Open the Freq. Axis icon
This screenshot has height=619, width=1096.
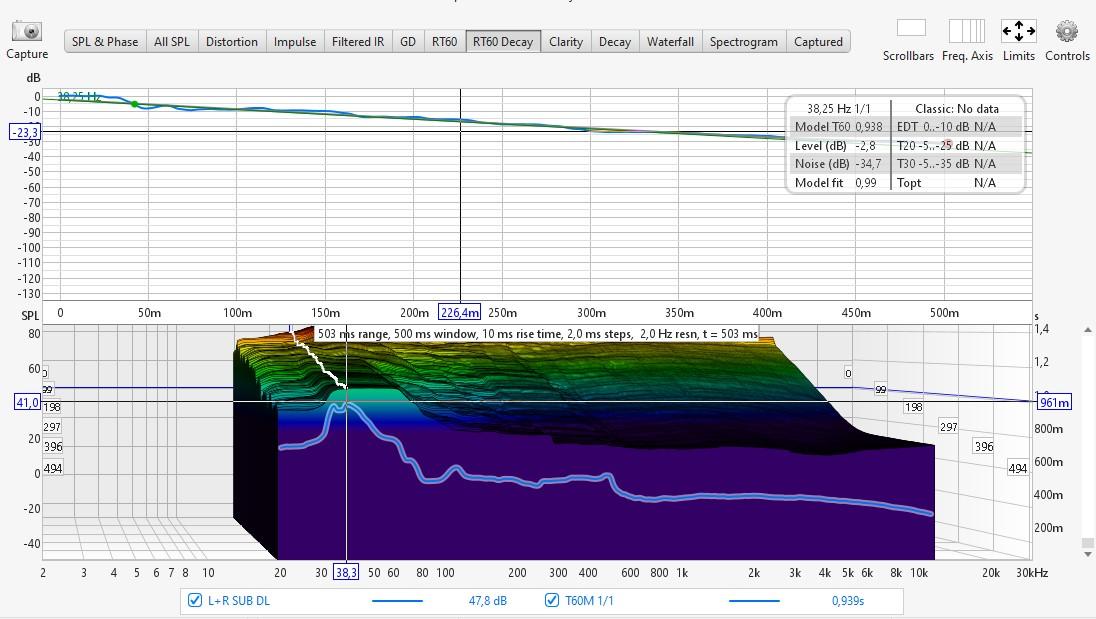click(x=966, y=30)
